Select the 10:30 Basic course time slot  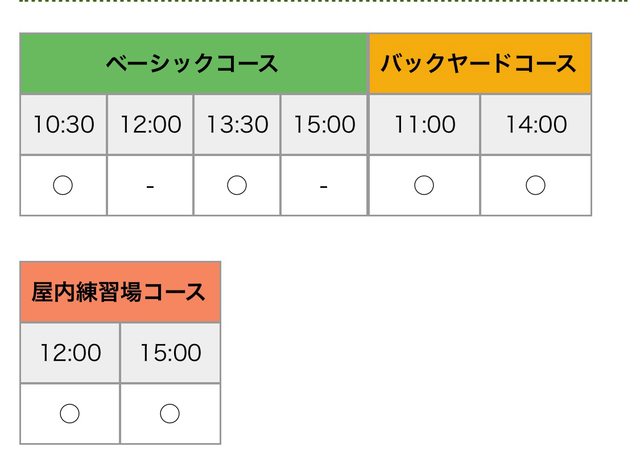pyautogui.click(x=63, y=125)
